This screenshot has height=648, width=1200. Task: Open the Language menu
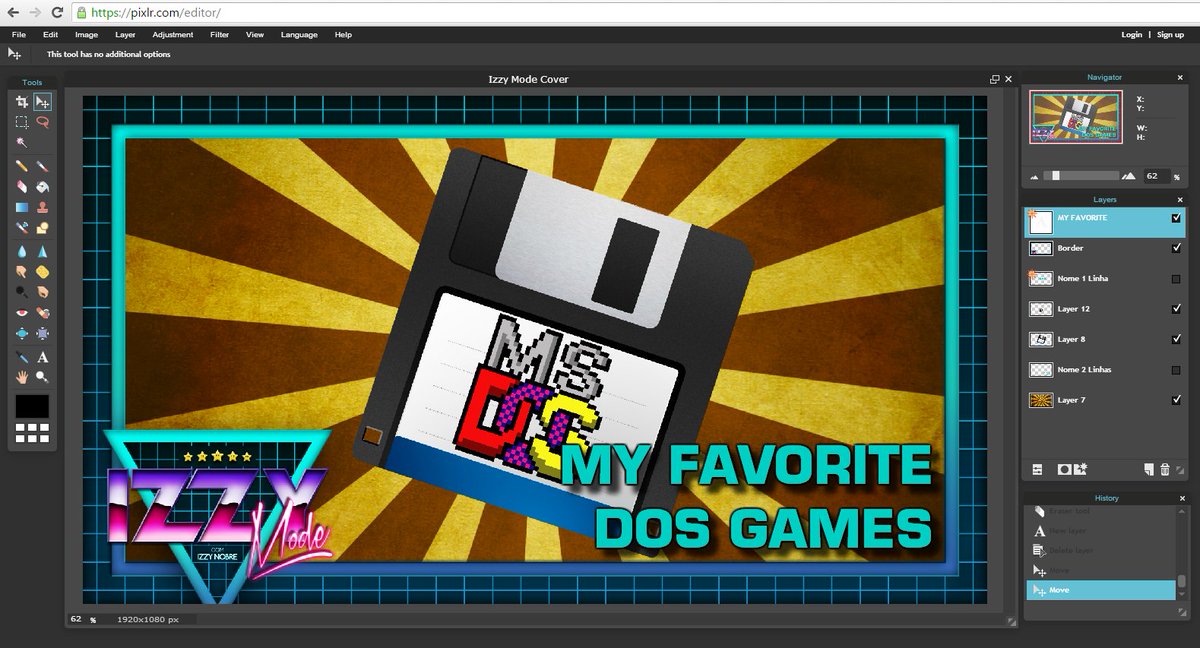tap(299, 35)
